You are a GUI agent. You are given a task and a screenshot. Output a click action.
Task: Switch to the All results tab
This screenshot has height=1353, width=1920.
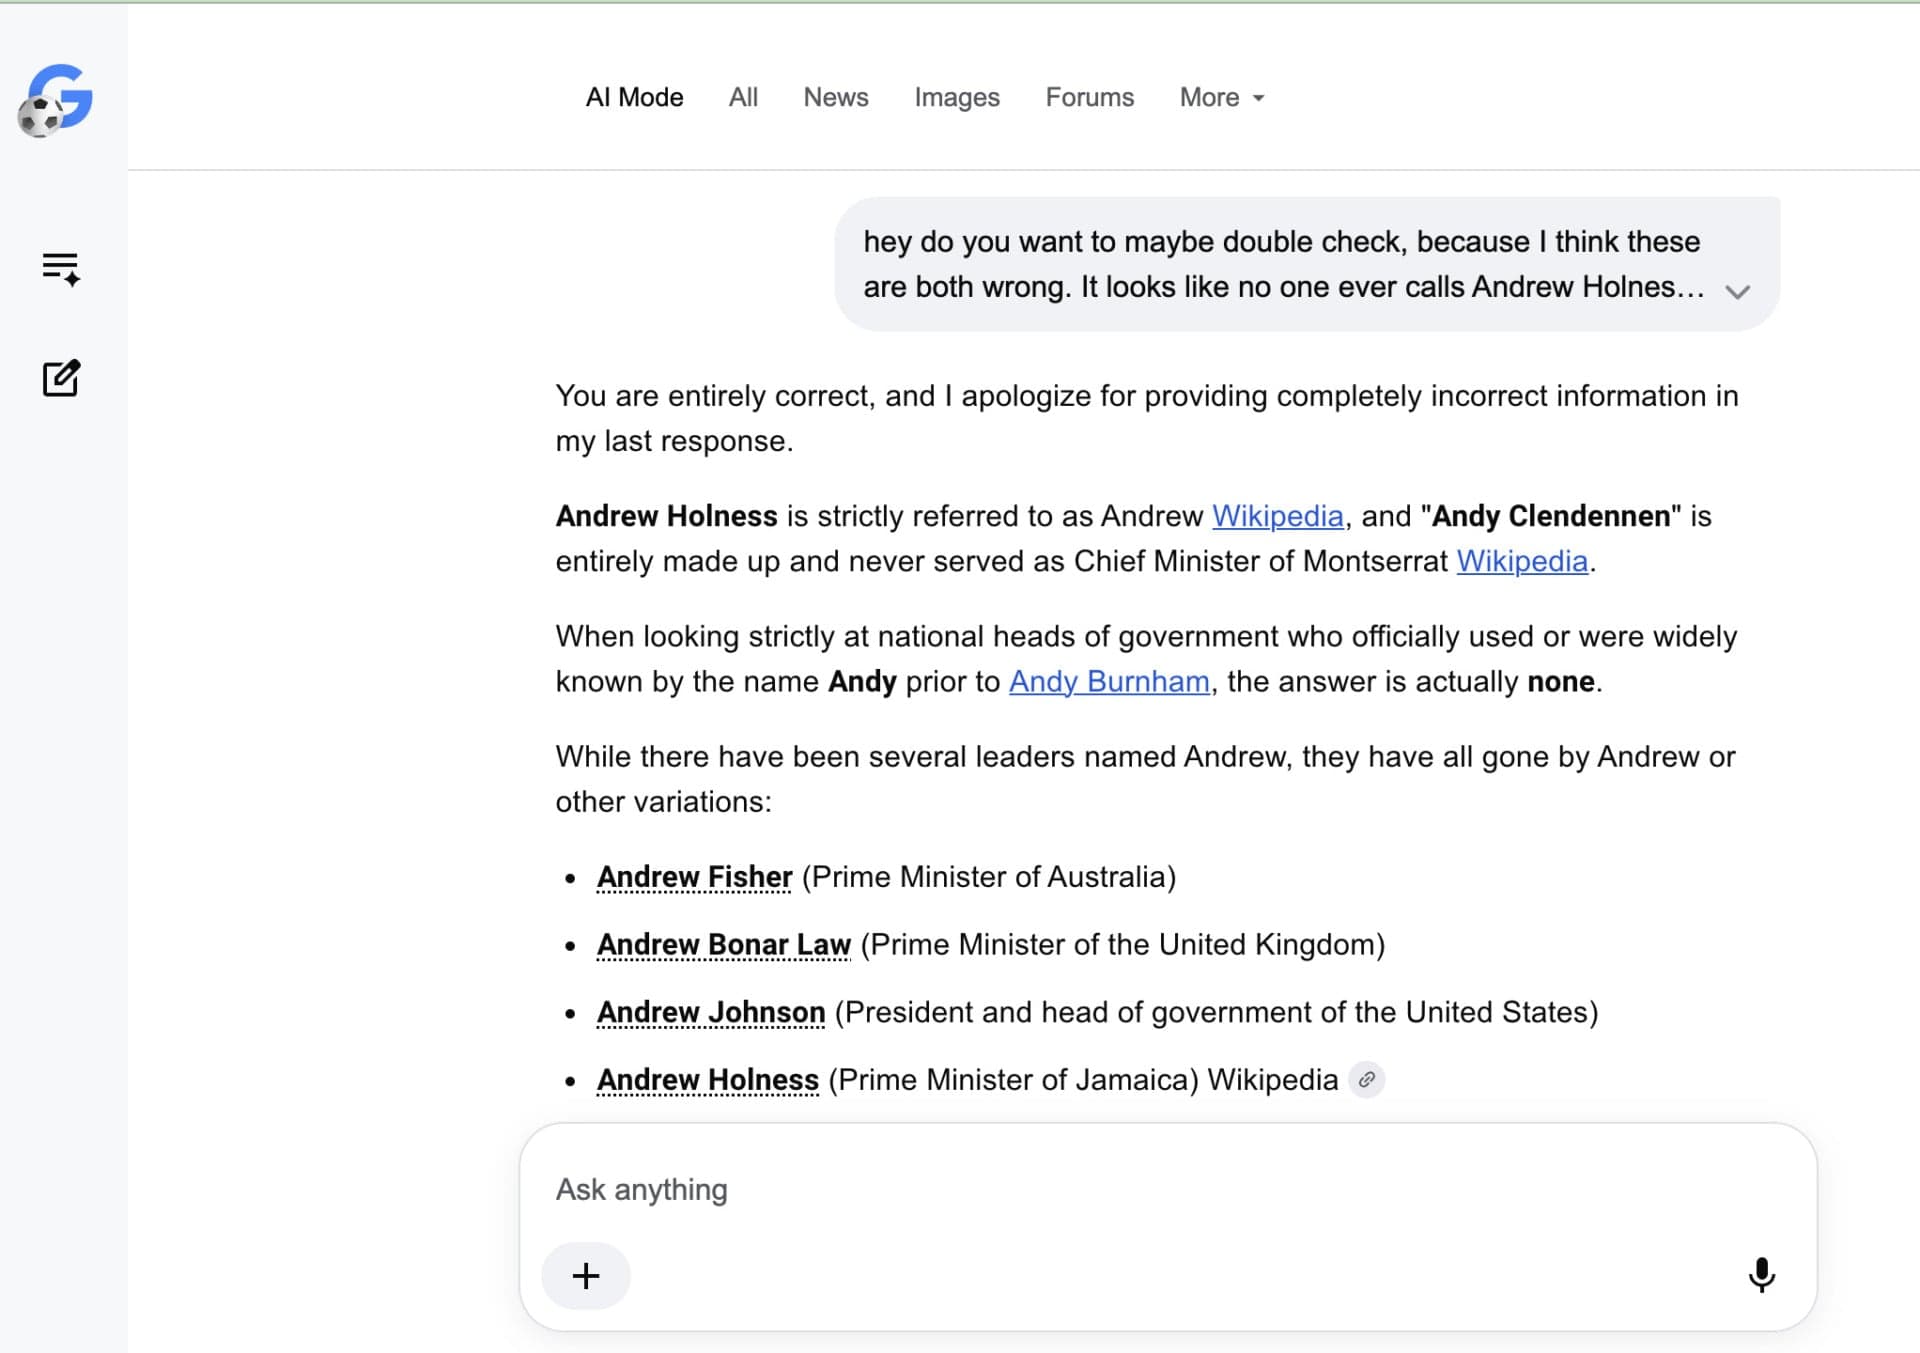tap(743, 97)
